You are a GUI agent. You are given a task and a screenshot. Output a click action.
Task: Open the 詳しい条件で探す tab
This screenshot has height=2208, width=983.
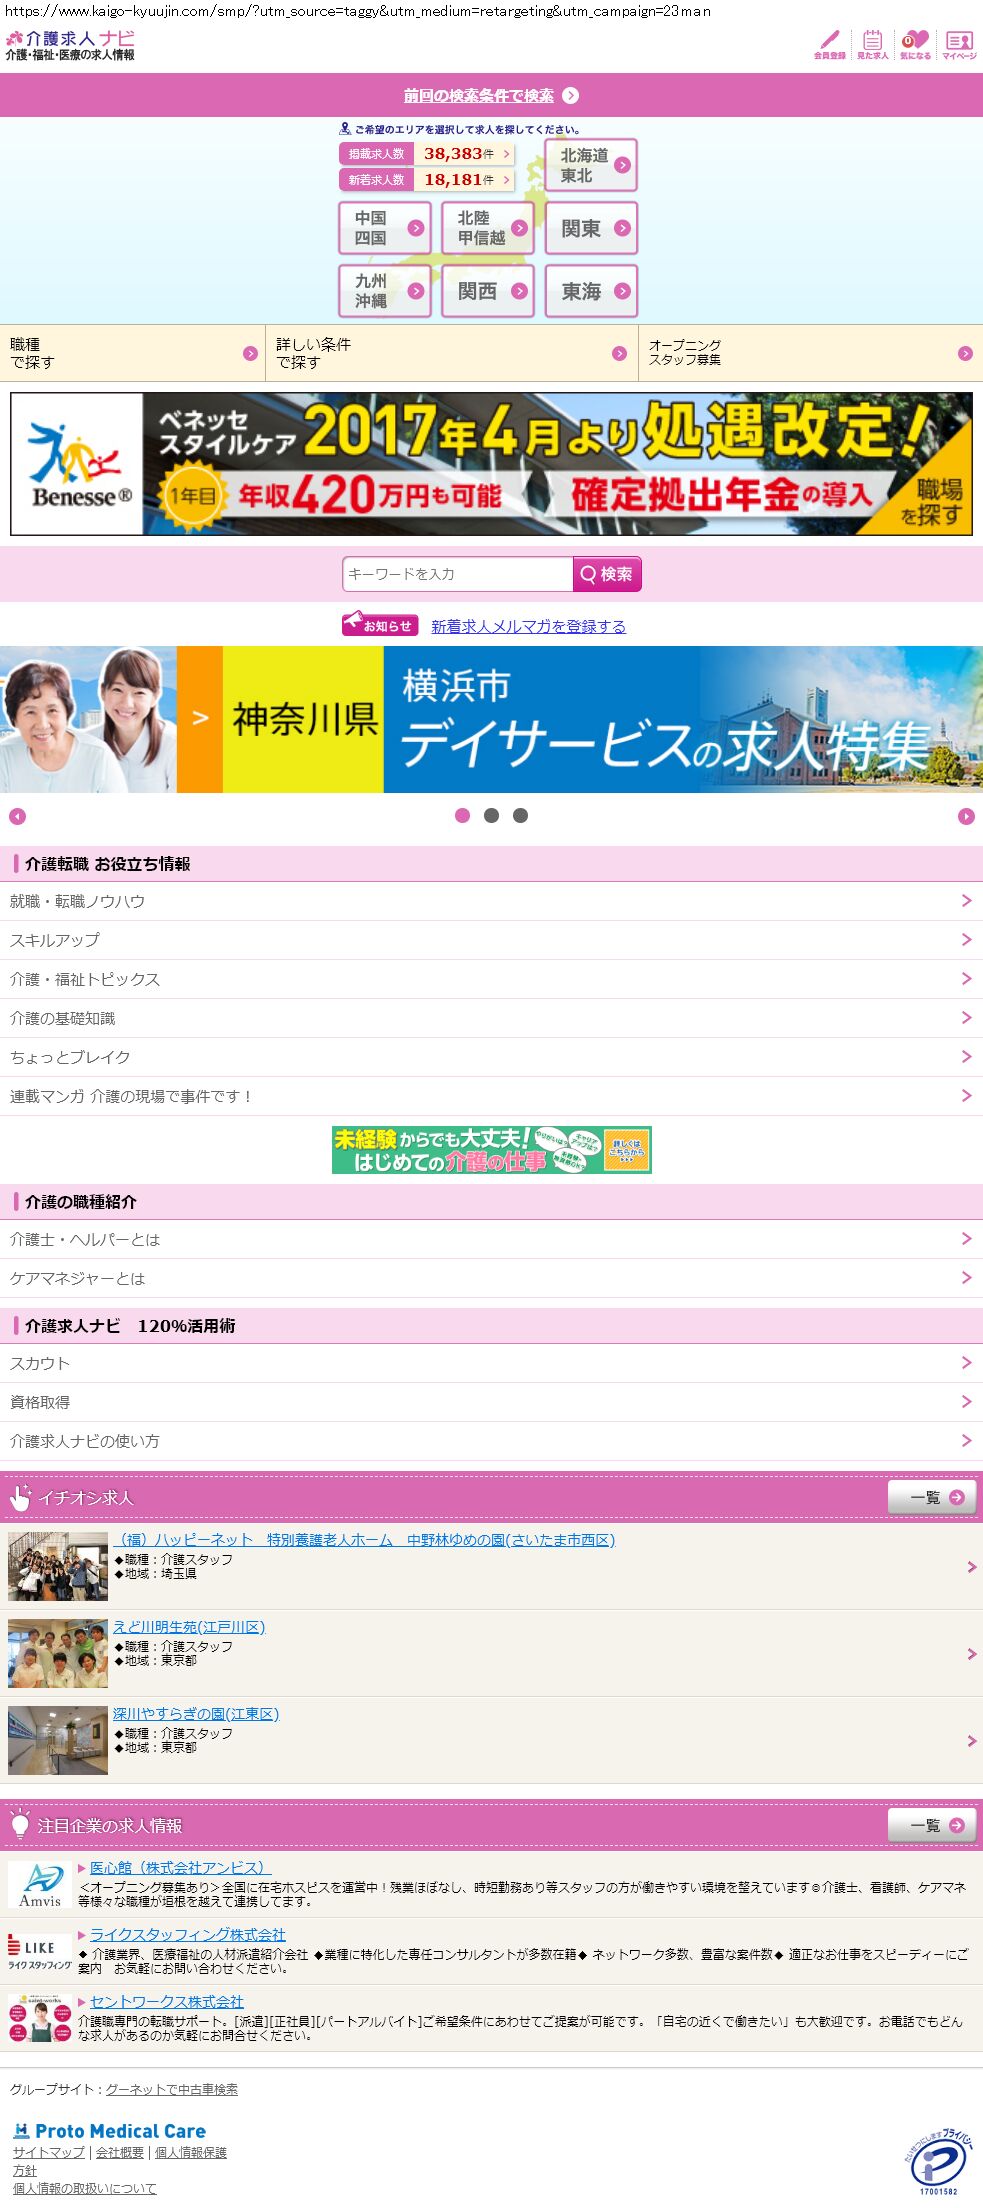452,353
